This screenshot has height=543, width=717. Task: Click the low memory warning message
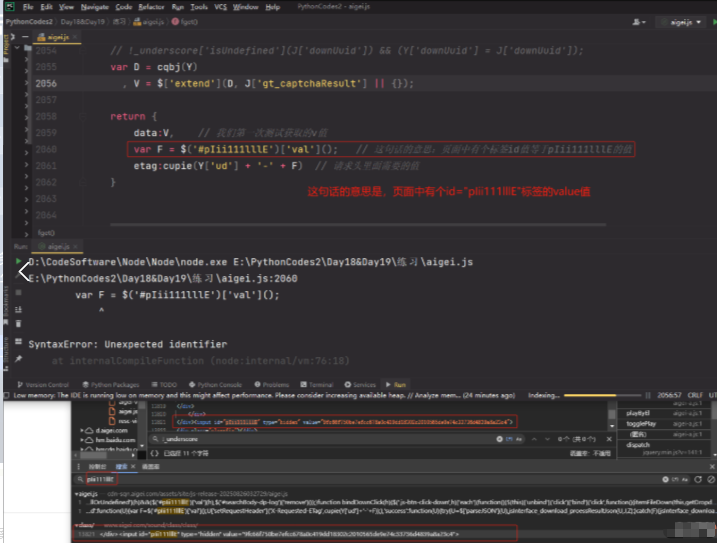pyautogui.click(x=264, y=395)
